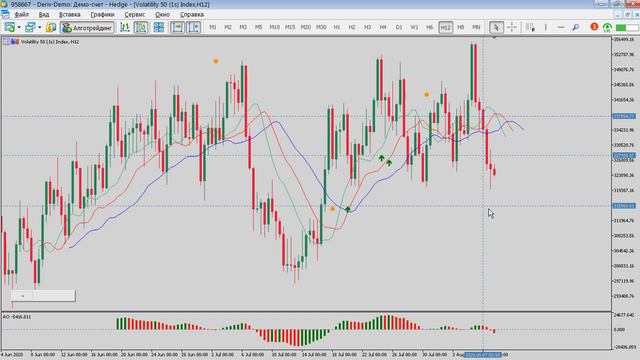Select the M3 timeframe
Viewport: 640px width, 360px height.
243,27
